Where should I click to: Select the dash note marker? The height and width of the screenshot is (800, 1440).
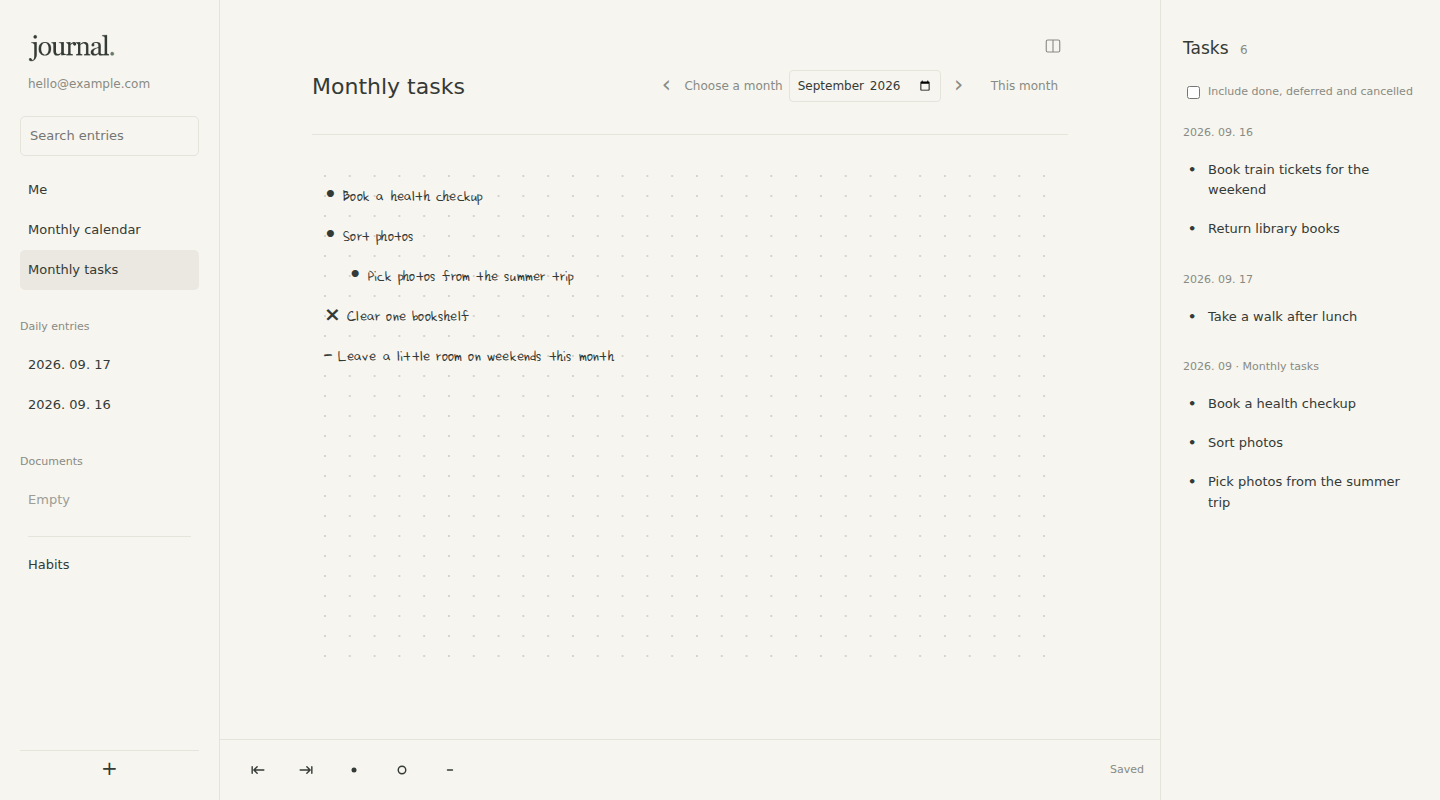[450, 770]
